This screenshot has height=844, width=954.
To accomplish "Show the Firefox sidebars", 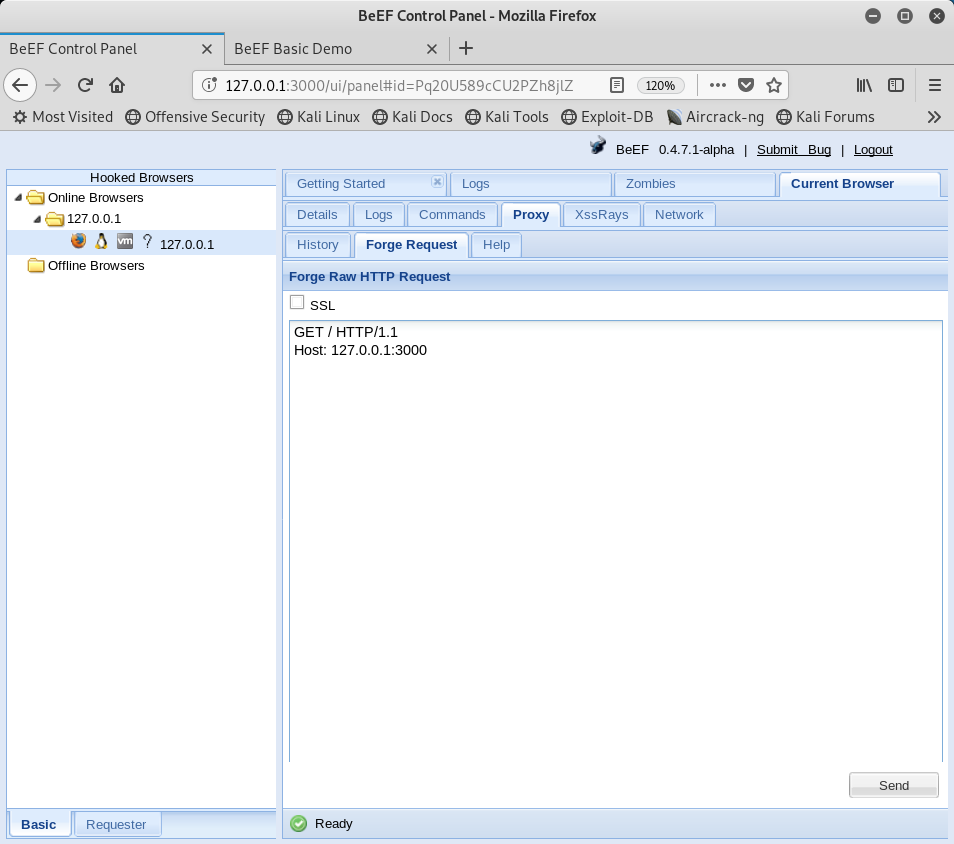I will [896, 85].
